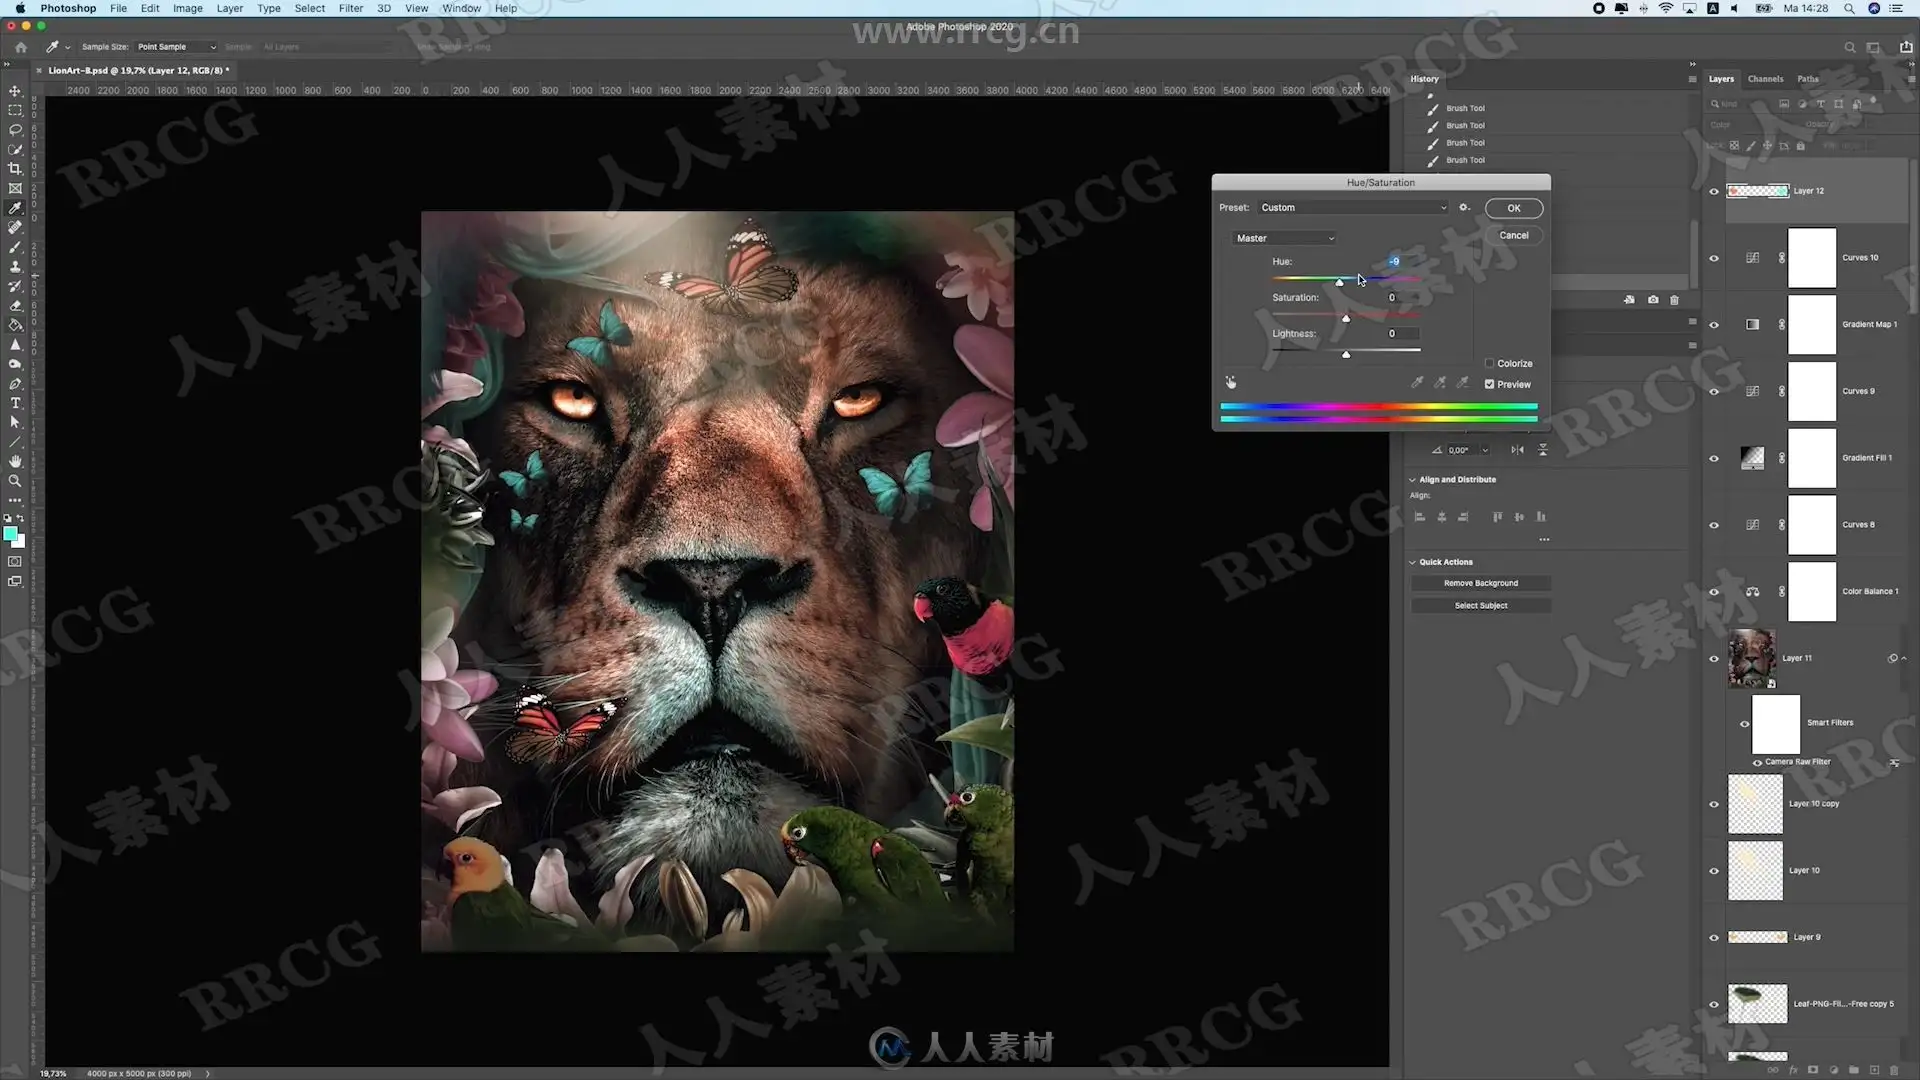Swap foreground and background colors
The image size is (1920, 1080).
click(21, 518)
